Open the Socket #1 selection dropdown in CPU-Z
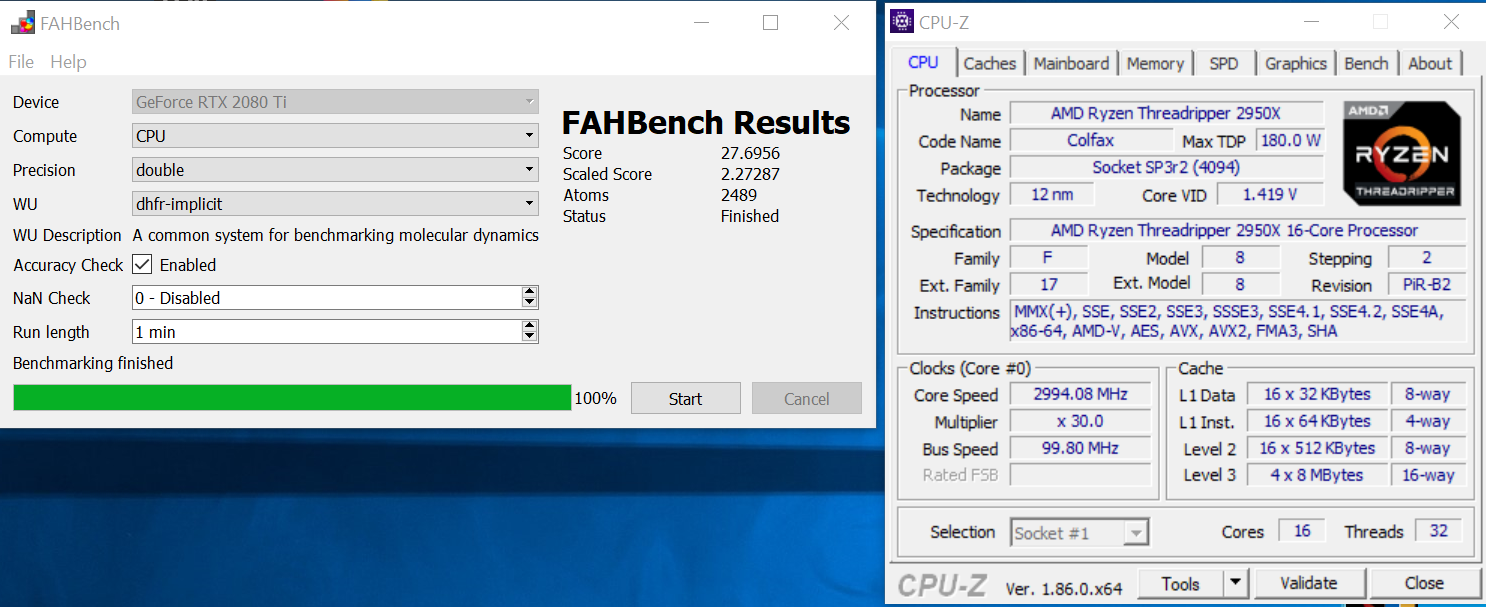The image size is (1486, 607). pos(1080,533)
